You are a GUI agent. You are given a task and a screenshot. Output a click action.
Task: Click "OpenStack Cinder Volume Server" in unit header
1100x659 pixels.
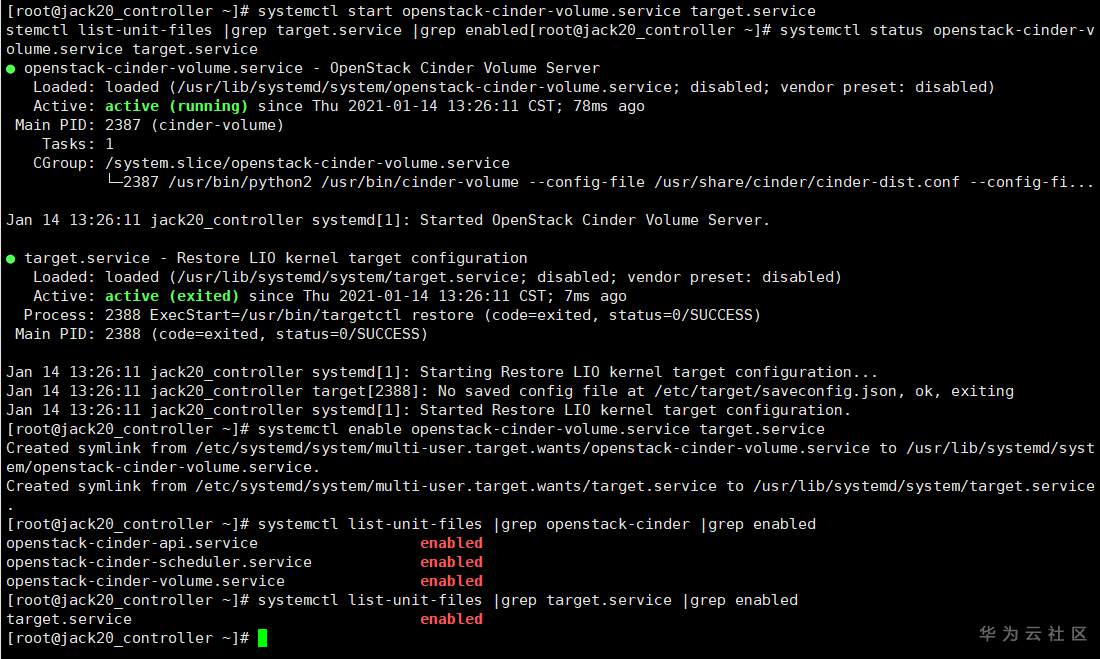pyautogui.click(x=464, y=68)
